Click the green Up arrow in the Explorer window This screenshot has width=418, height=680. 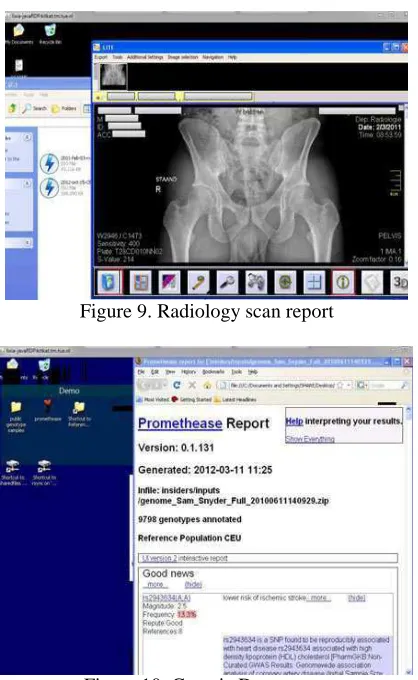click(13, 108)
